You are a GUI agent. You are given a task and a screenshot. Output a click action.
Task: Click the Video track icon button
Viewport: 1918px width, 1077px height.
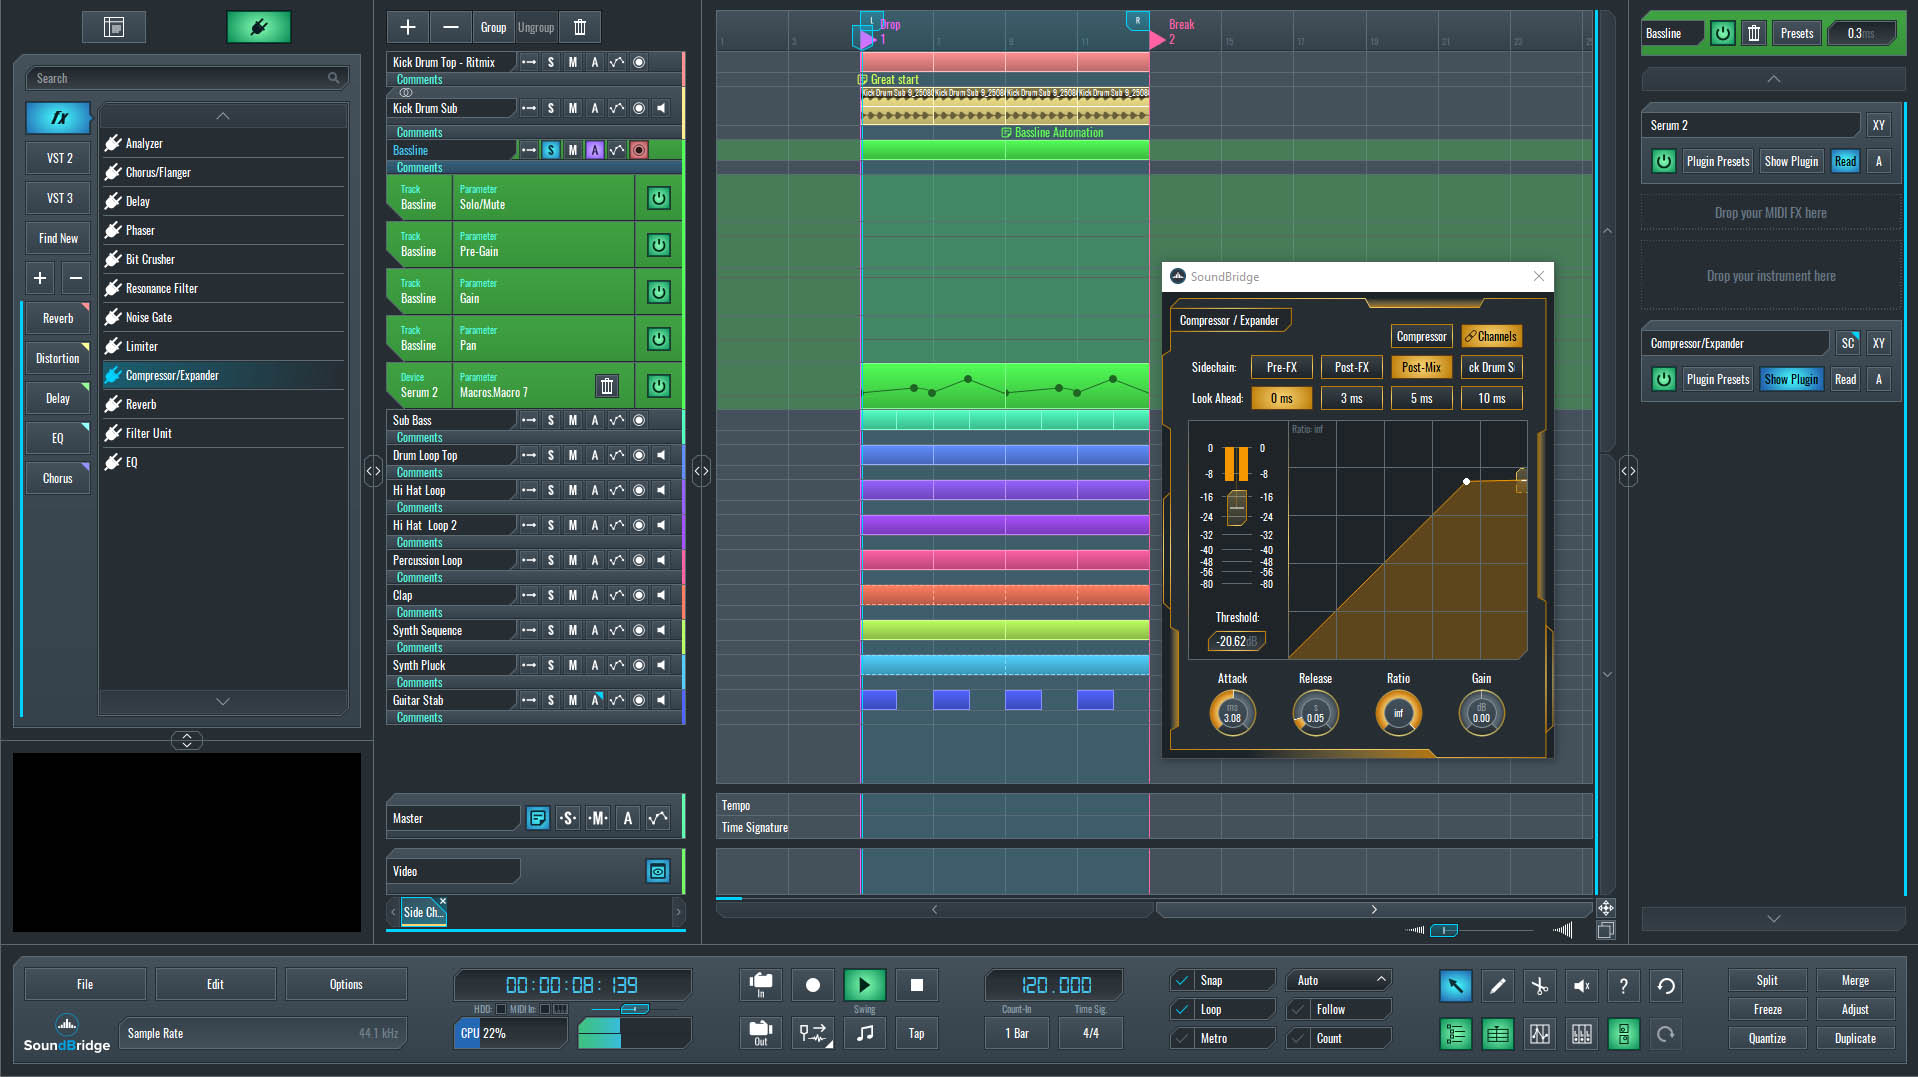(x=657, y=871)
